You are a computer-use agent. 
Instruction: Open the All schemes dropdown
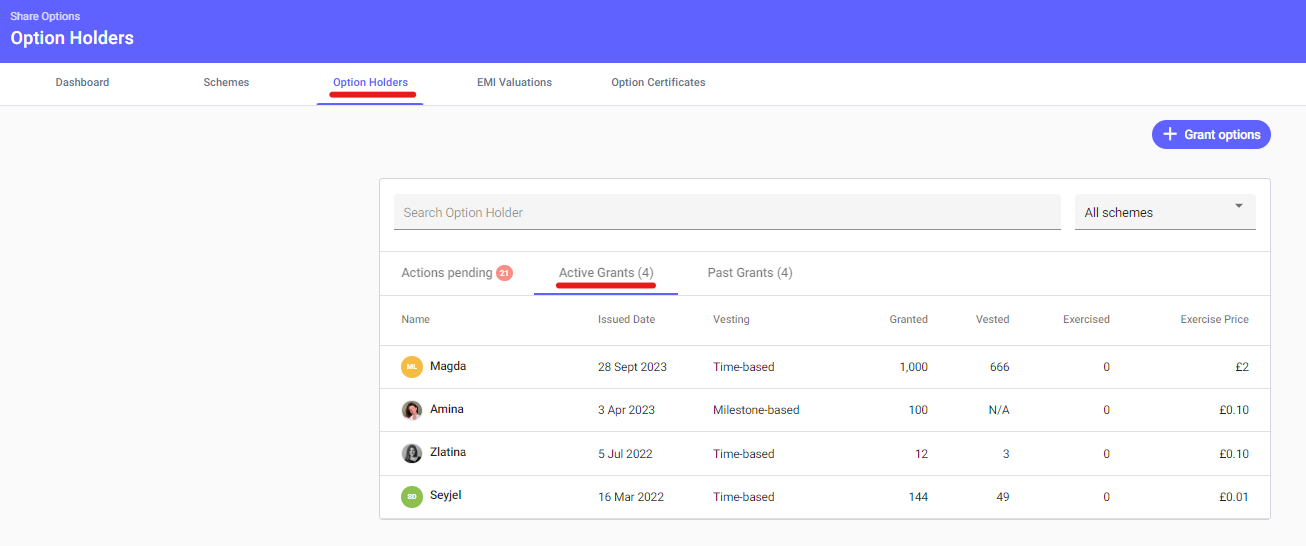point(1165,212)
